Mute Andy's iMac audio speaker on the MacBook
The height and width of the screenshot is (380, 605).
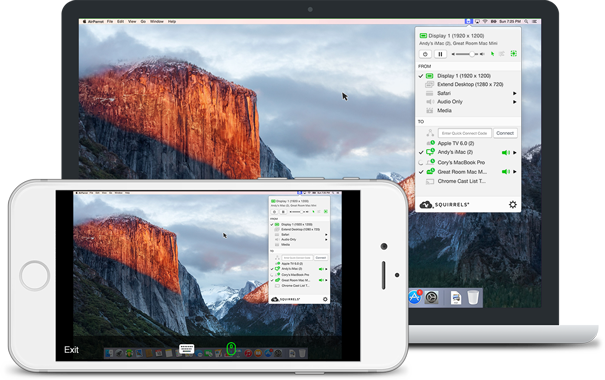pos(505,152)
